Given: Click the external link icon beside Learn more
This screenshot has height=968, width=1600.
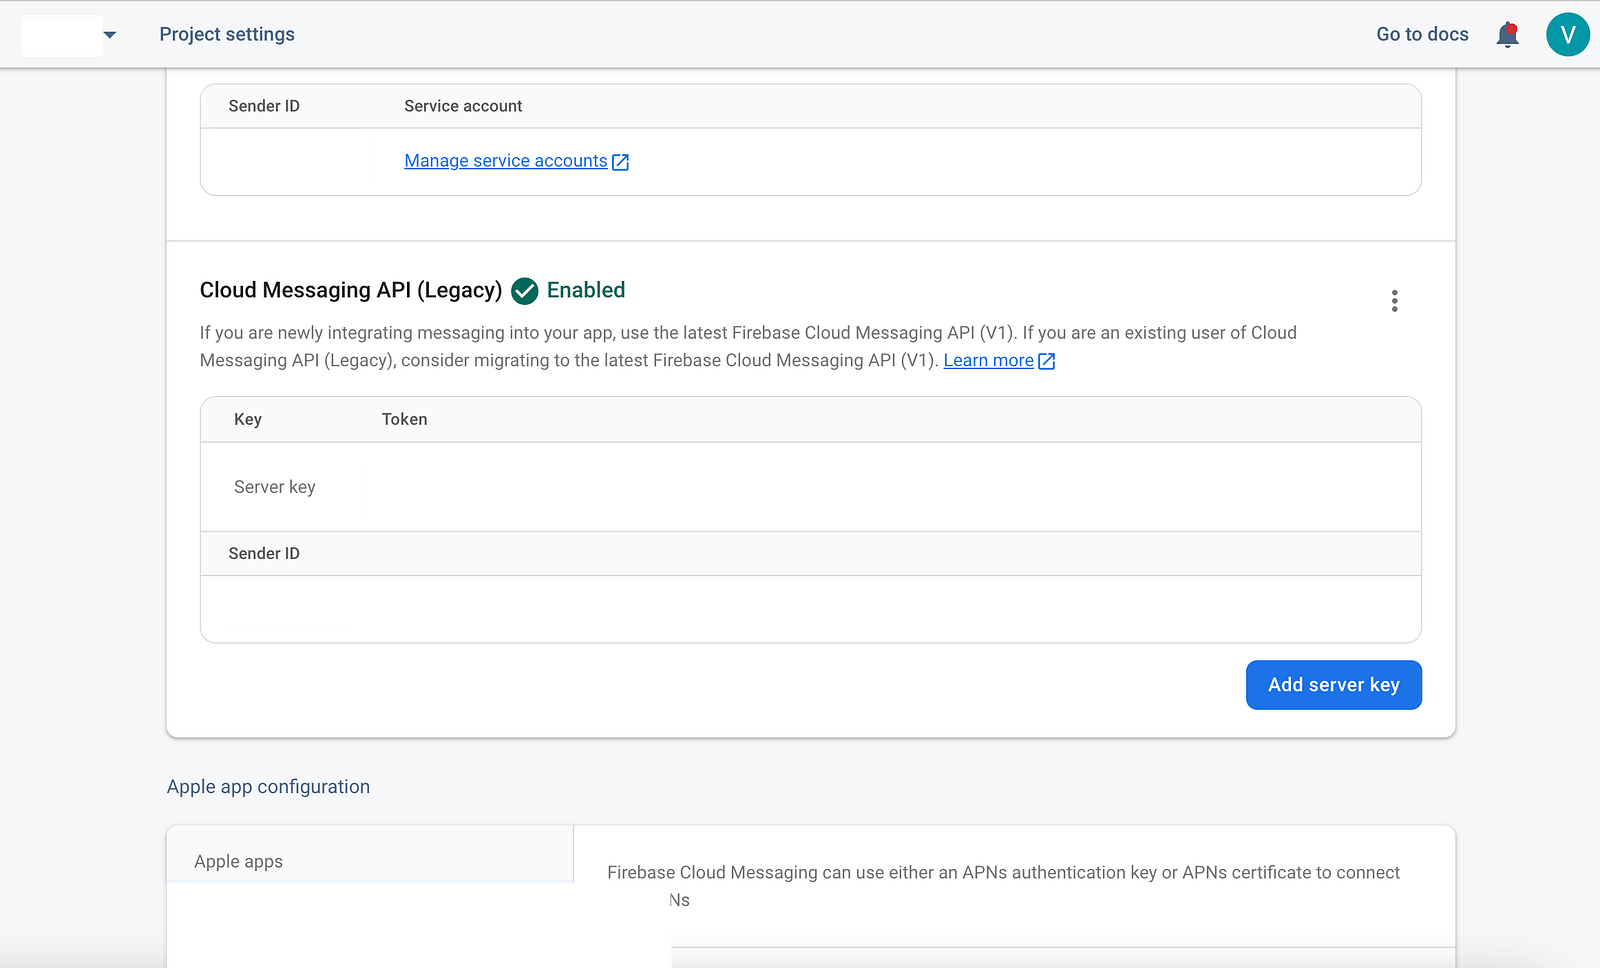Looking at the screenshot, I should click(1046, 361).
